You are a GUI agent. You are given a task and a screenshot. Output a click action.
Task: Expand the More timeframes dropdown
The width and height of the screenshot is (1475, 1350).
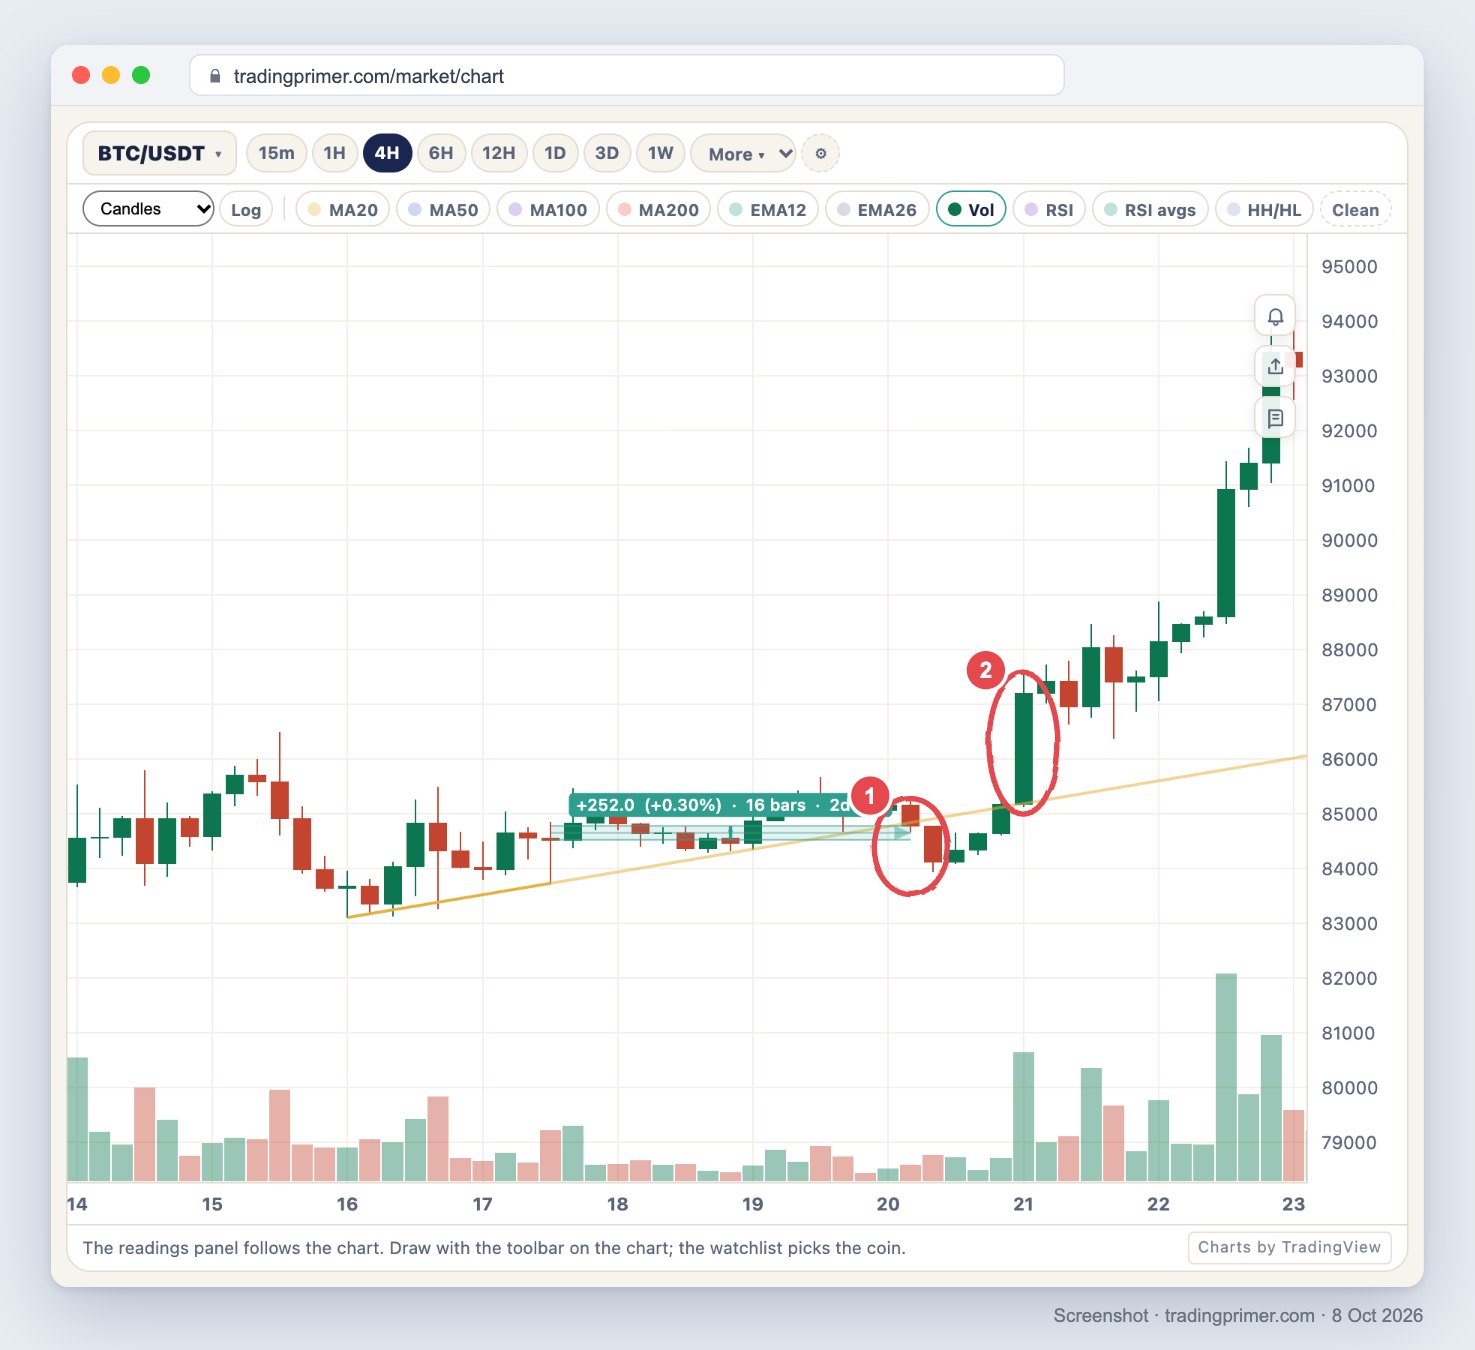click(743, 154)
